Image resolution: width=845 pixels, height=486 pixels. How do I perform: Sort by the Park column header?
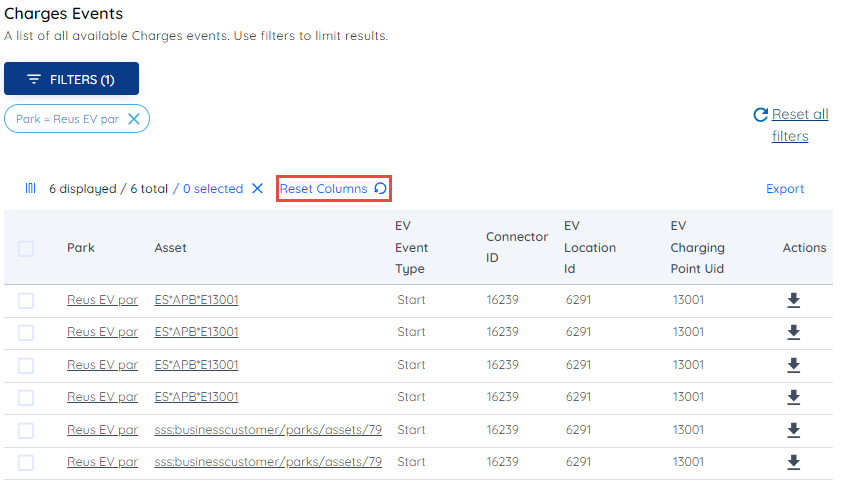[81, 248]
